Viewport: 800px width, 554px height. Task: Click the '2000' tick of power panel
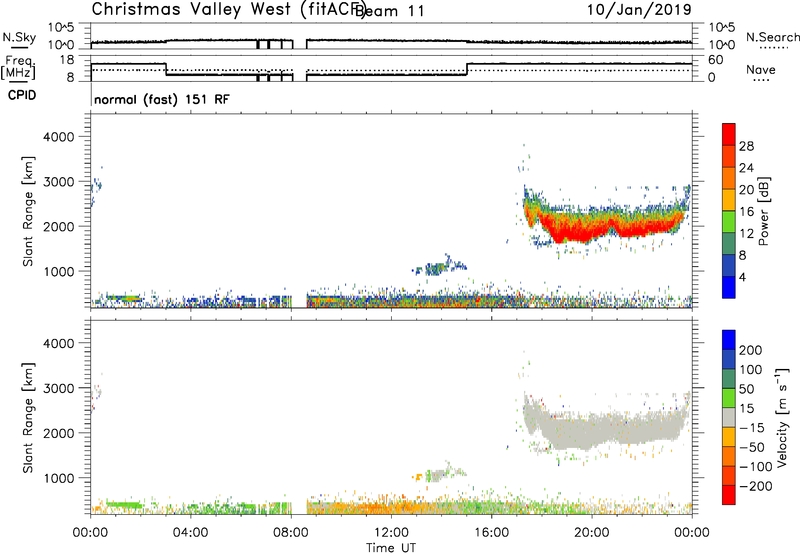click(59, 226)
